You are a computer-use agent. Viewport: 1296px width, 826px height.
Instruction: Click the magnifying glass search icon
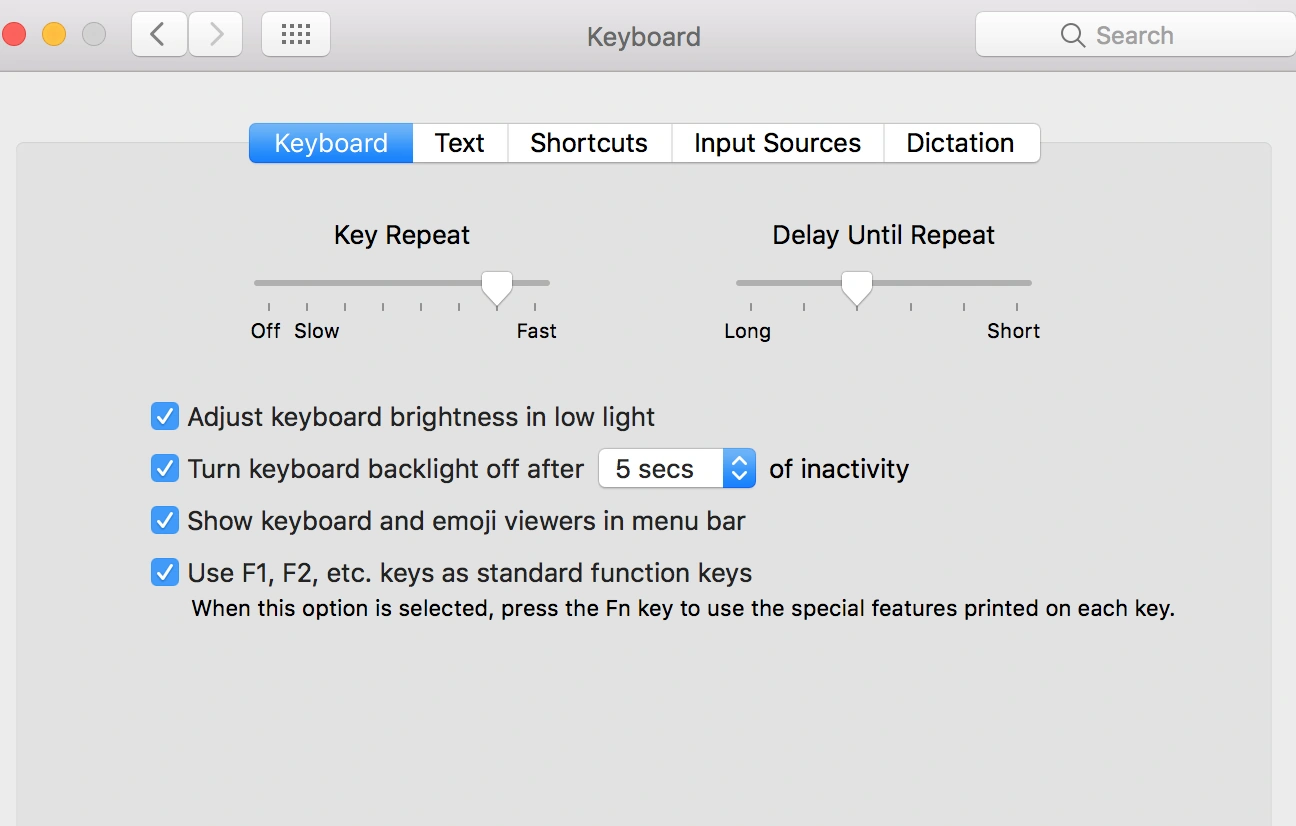coord(1073,36)
